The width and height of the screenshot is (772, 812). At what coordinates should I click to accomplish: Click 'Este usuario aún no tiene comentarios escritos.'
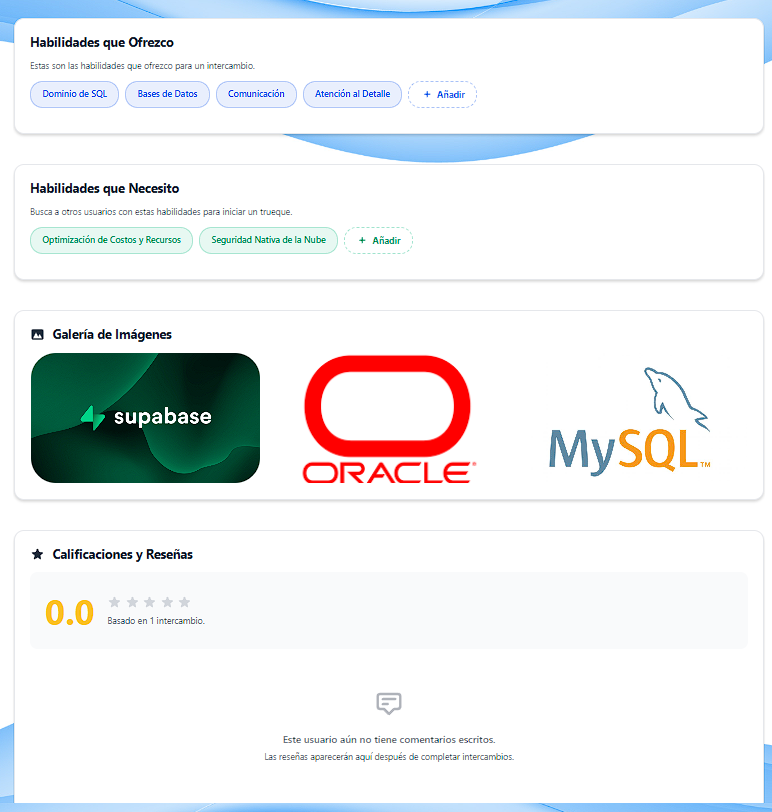pyautogui.click(x=389, y=740)
